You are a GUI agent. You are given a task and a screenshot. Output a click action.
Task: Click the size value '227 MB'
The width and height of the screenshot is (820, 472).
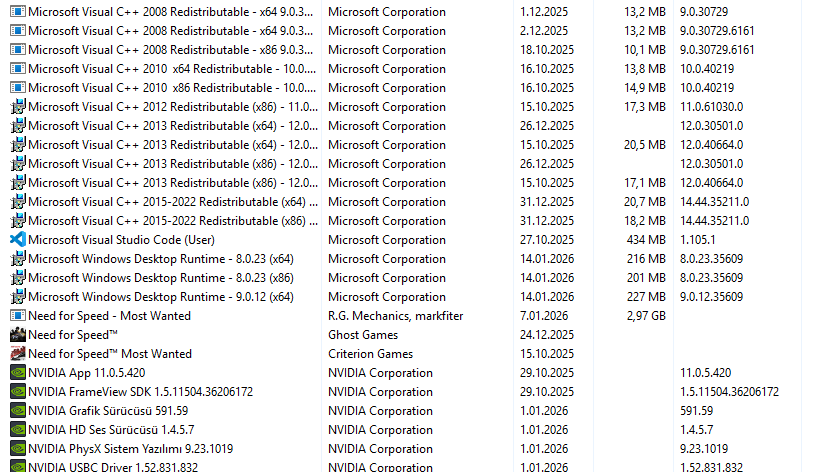[x=646, y=297]
